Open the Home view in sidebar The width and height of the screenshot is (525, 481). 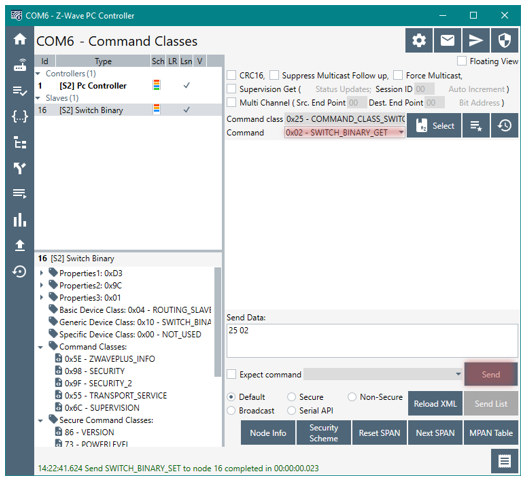click(20, 39)
